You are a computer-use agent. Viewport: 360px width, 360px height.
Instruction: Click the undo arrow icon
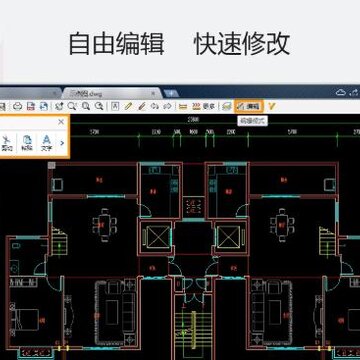click(x=155, y=107)
